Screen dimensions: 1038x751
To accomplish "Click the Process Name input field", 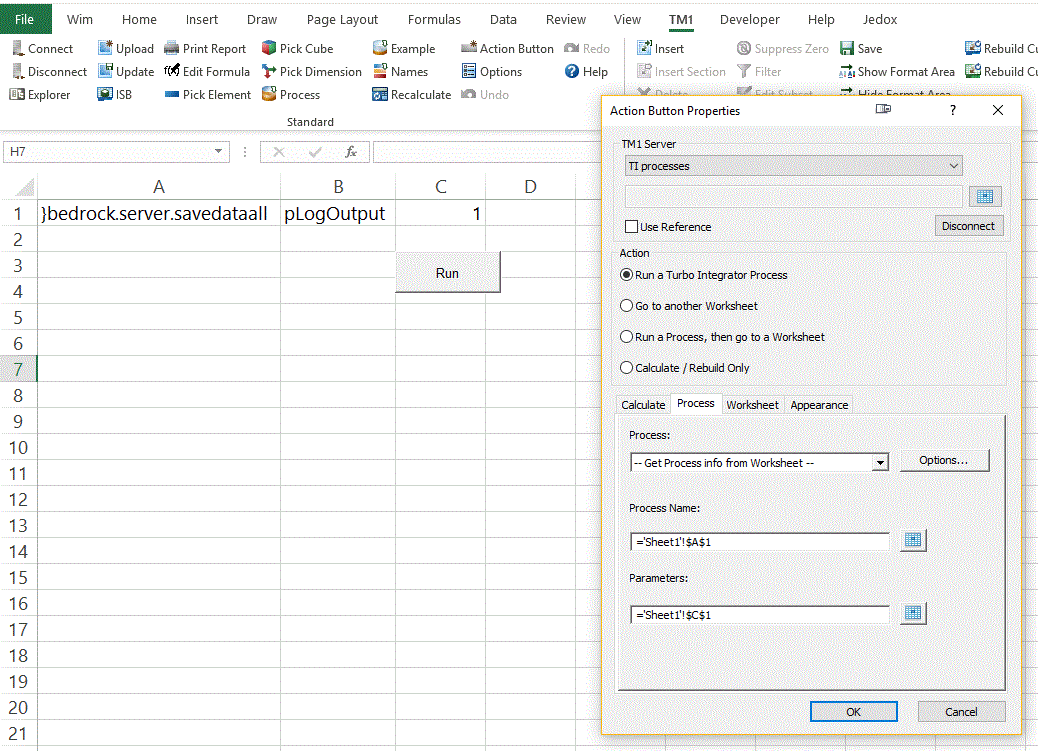I will (x=760, y=542).
